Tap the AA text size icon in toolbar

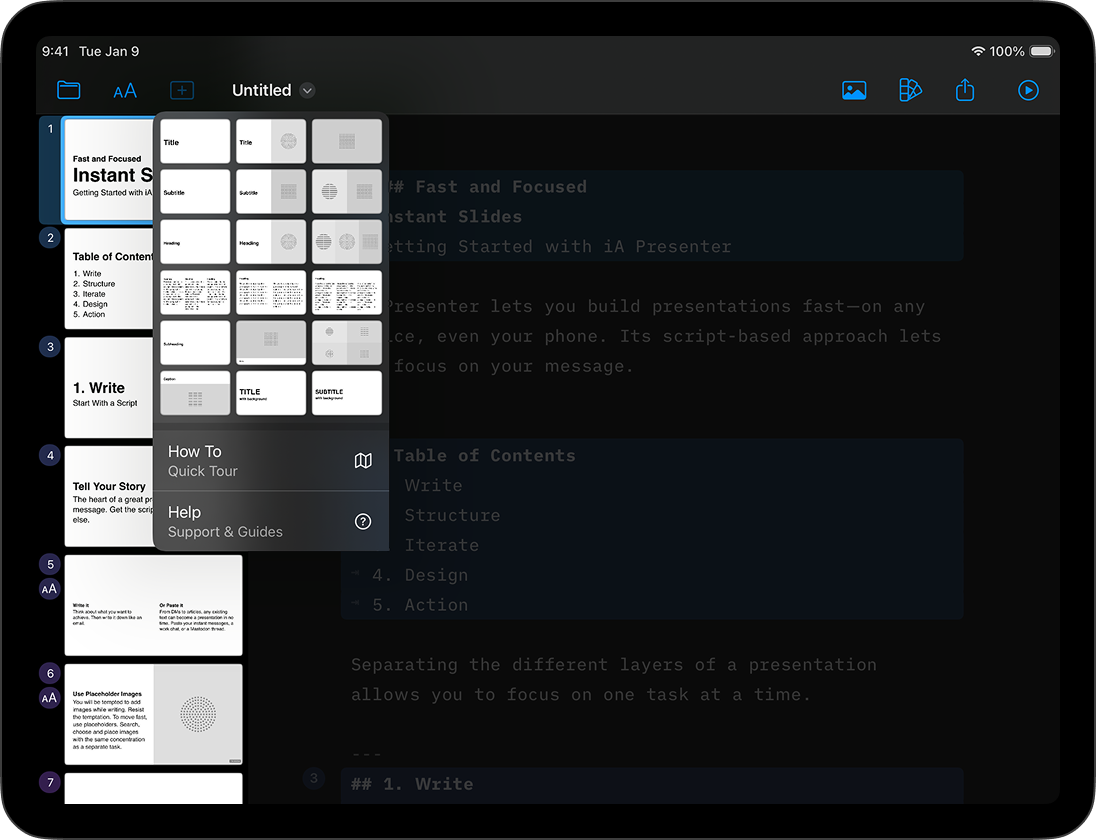point(125,91)
